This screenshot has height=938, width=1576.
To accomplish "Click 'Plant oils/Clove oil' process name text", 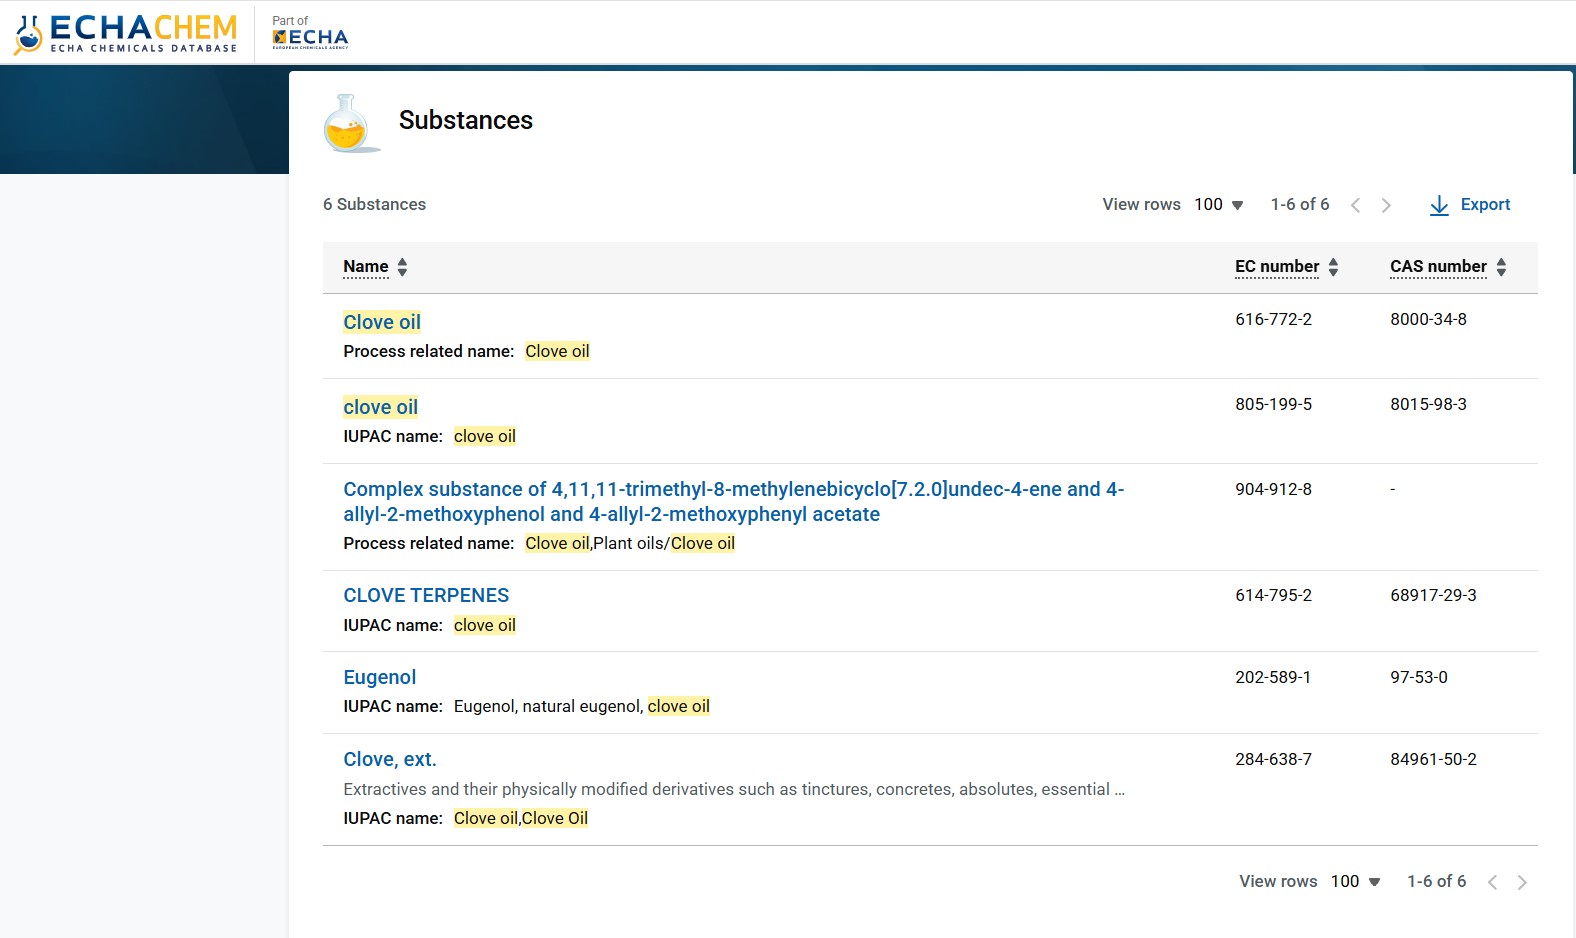I will tap(664, 543).
